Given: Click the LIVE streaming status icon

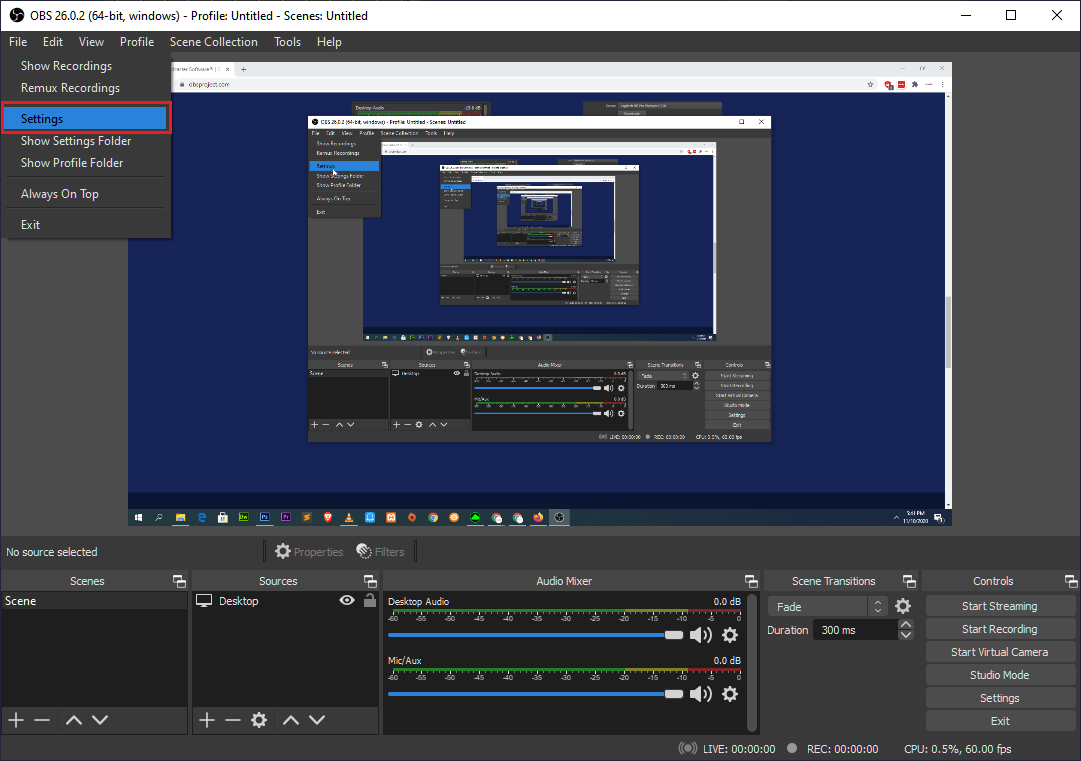Looking at the screenshot, I should pyautogui.click(x=687, y=749).
